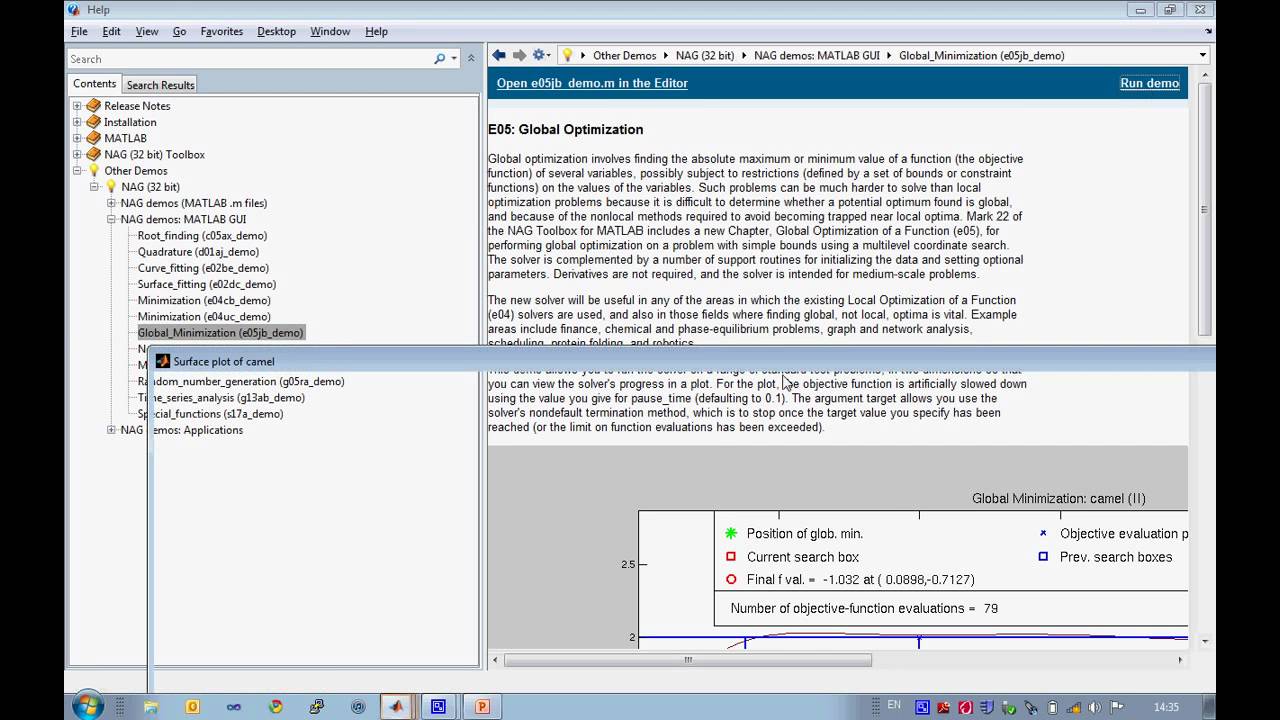This screenshot has width=1280, height=720.
Task: Click the Action Center flag tray icon
Action: pyautogui.click(x=1118, y=707)
